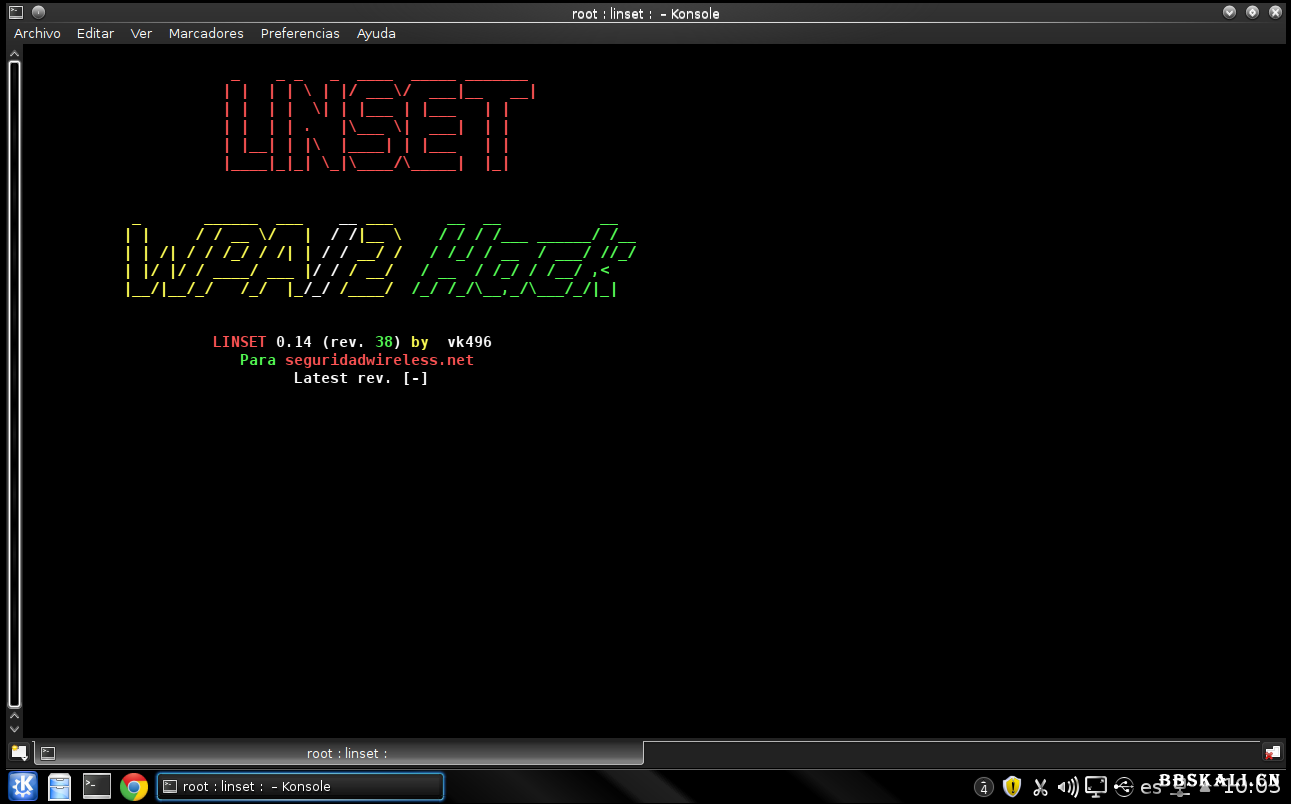Click the volume speaker tray icon

tap(1067, 787)
